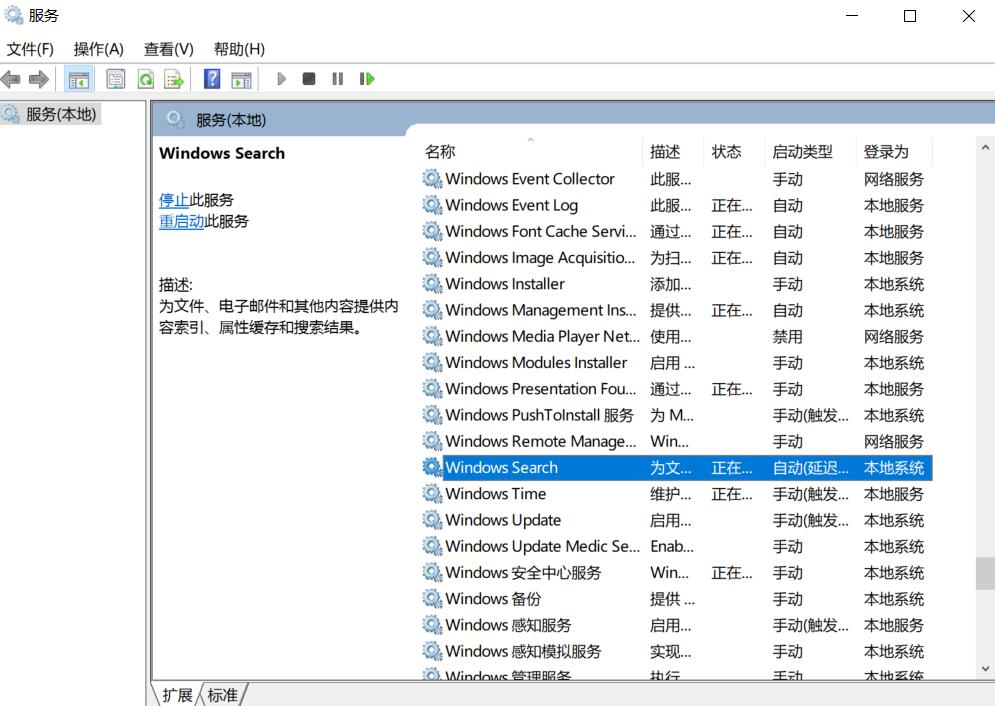Select the Windows PushToInstall 服务 name
Screen dimensions: 995x706
(x=539, y=415)
